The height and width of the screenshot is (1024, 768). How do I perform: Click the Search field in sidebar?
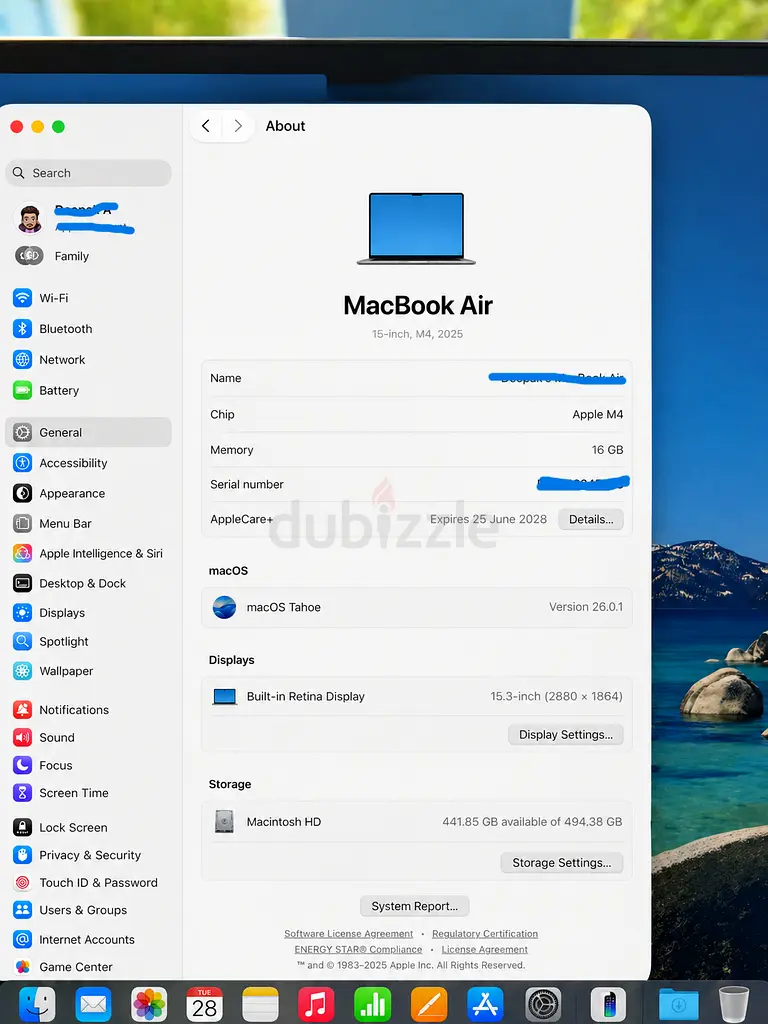coord(88,173)
